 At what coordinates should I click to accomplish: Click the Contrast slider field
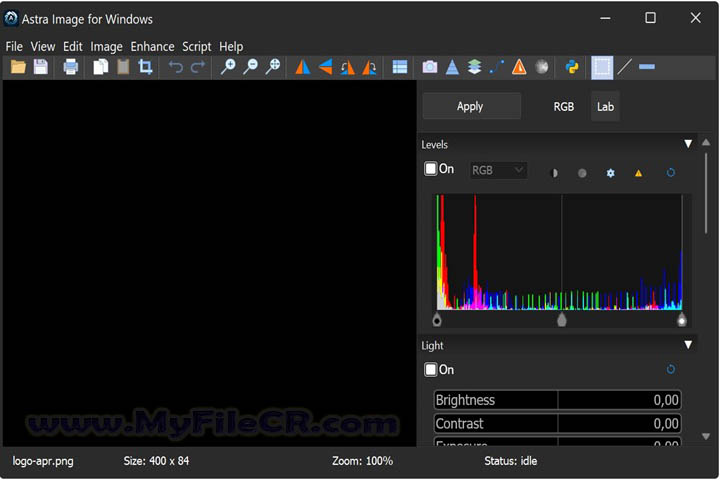click(x=557, y=424)
